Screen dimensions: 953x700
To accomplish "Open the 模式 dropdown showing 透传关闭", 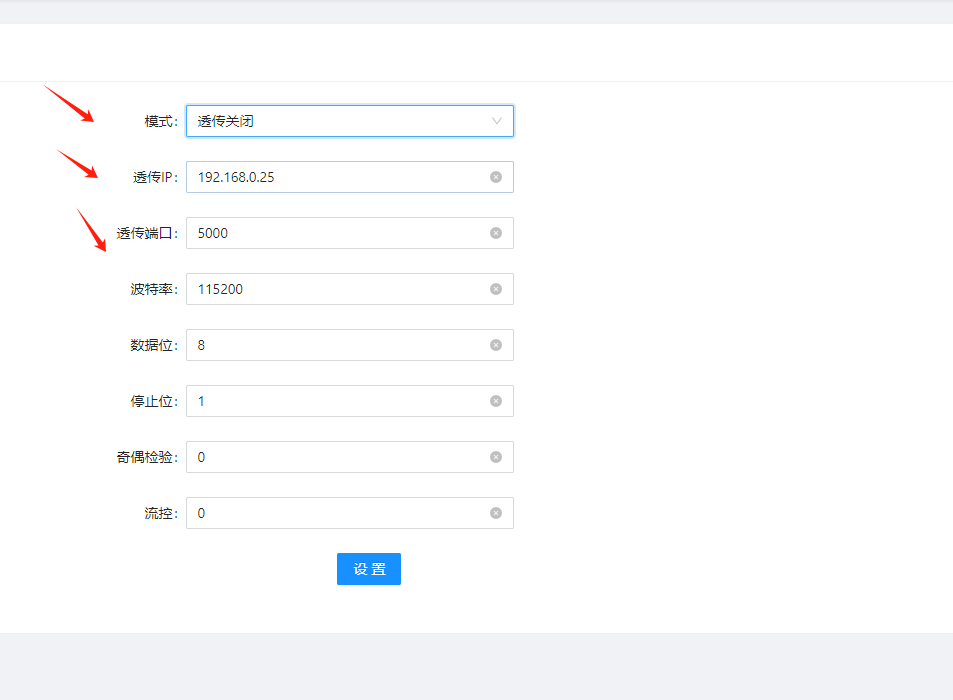I will point(349,121).
